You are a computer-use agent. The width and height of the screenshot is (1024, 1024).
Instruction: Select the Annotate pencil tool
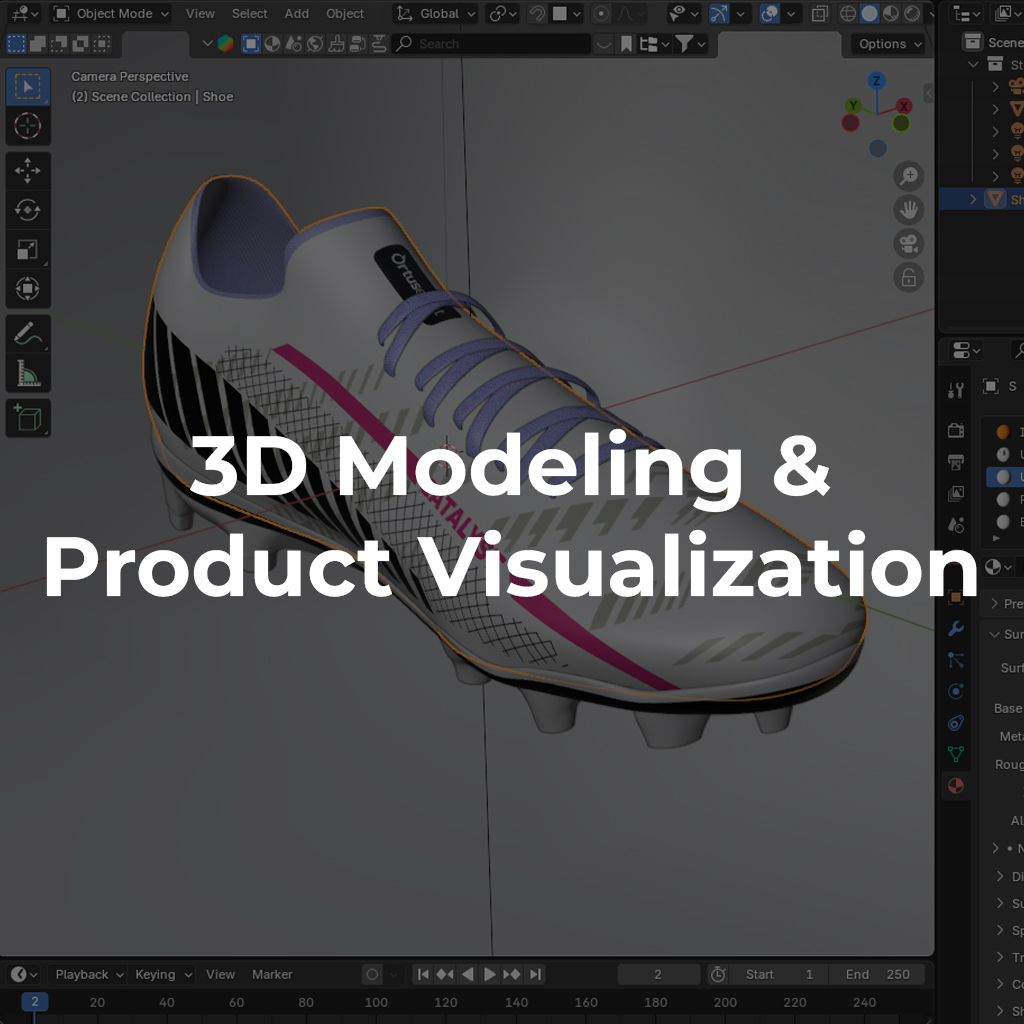point(27,334)
